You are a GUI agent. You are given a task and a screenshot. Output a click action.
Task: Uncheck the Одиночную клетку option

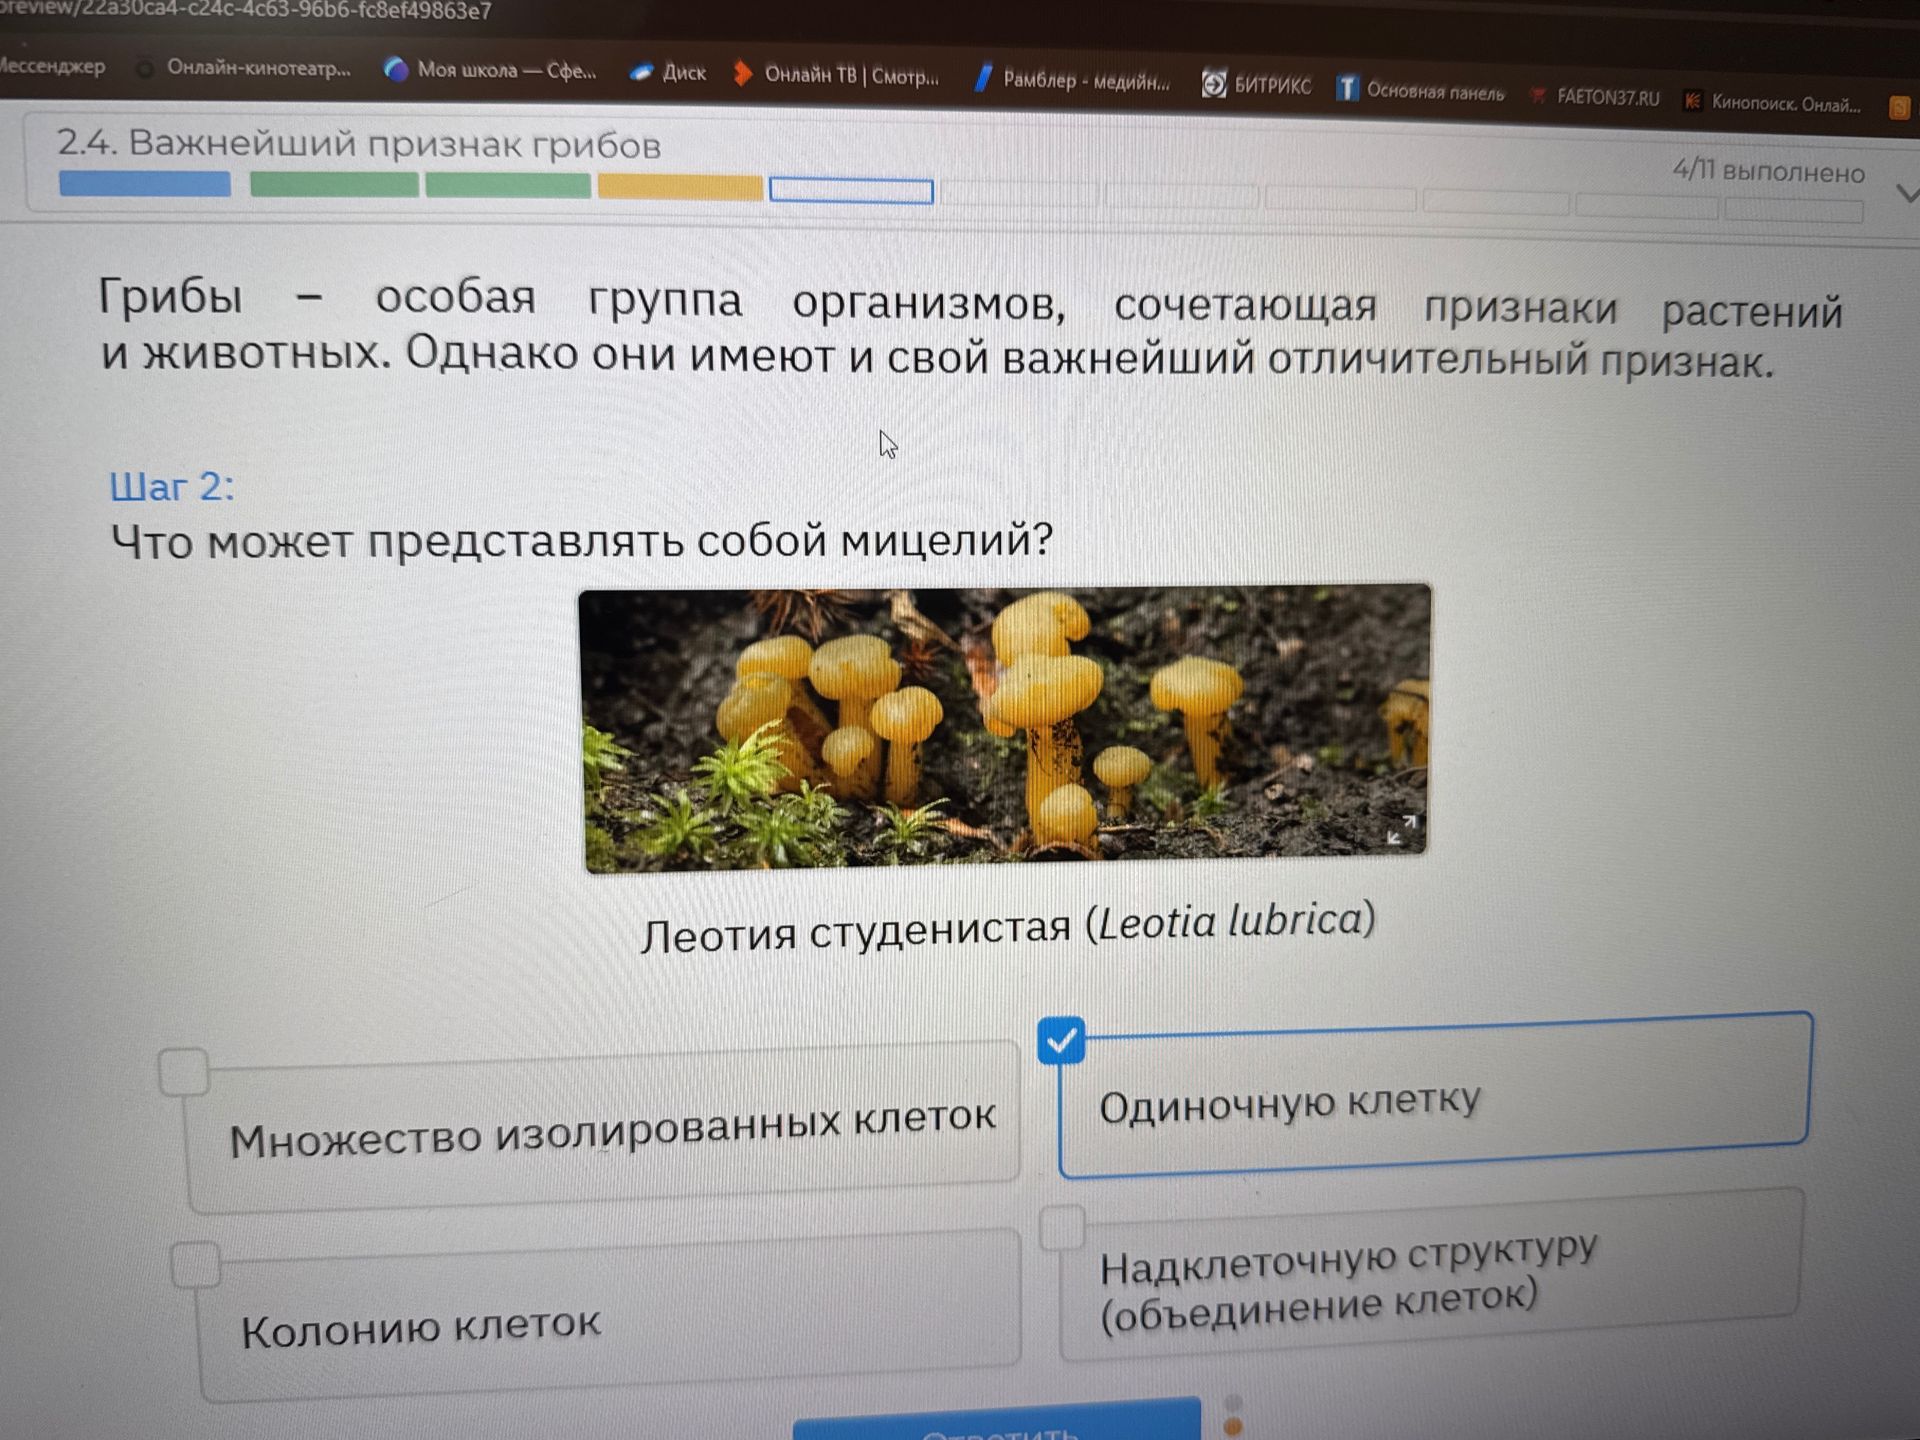click(1061, 1041)
